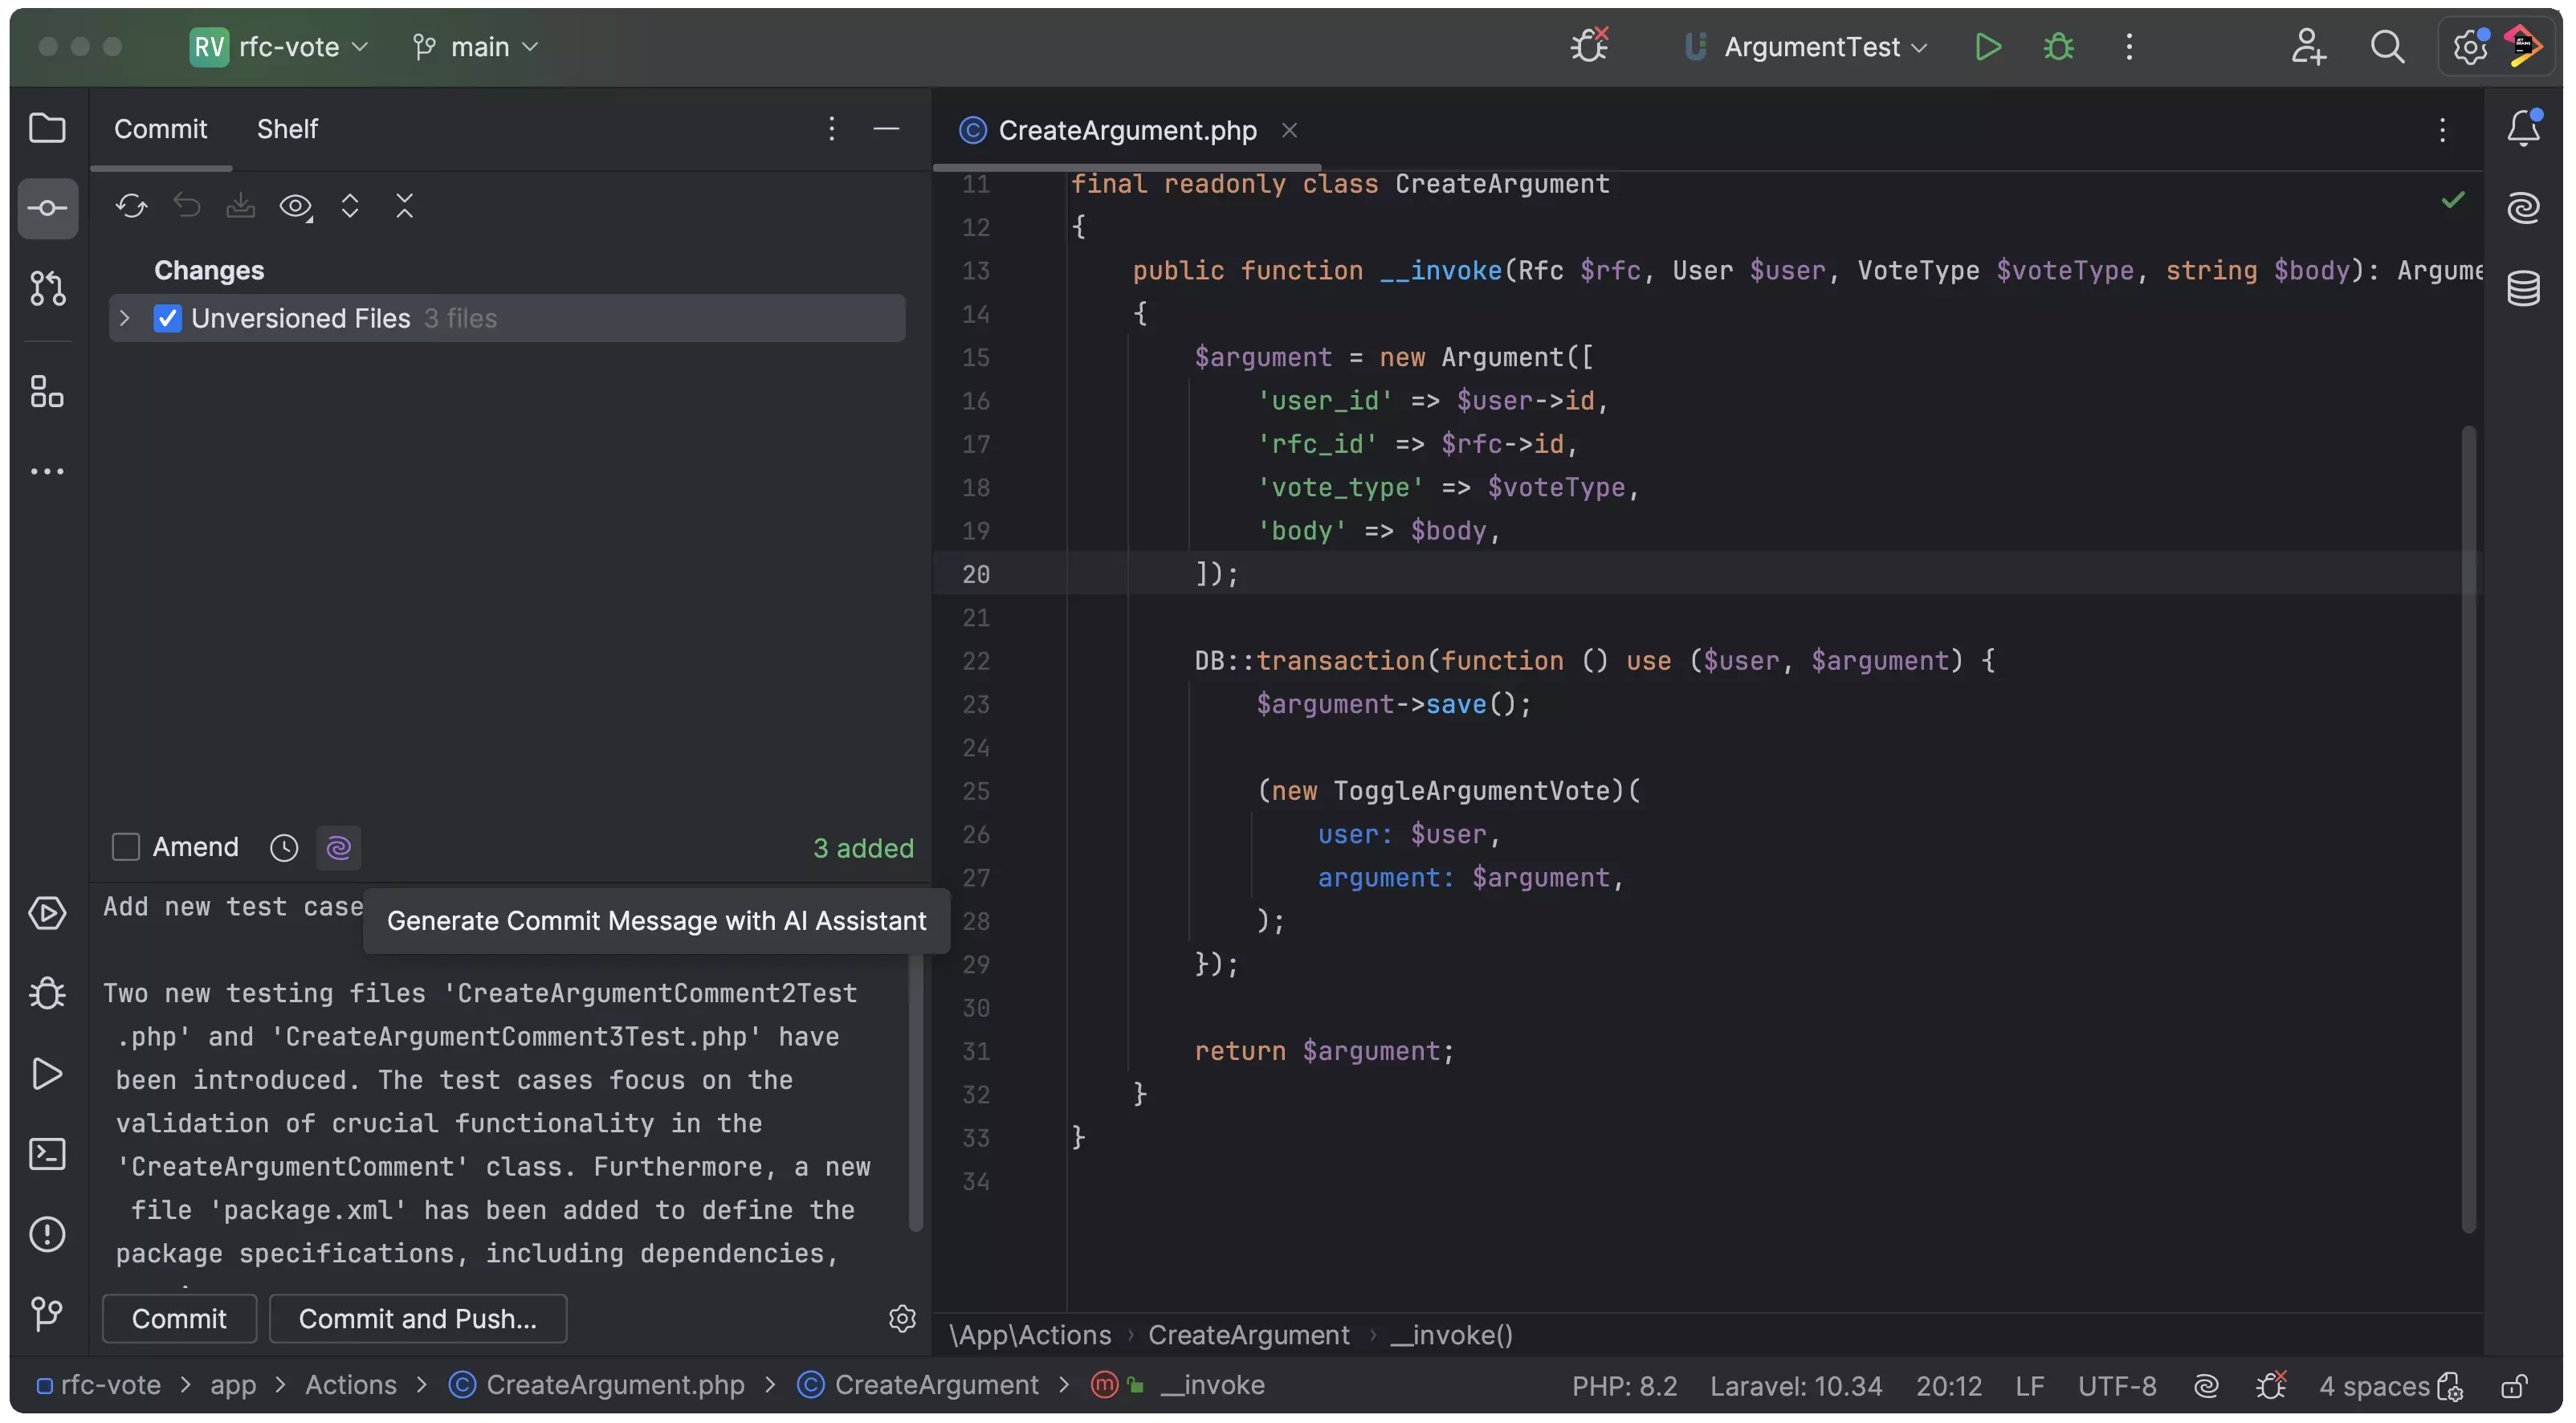Run ArgumentTest with the green run icon
This screenshot has width=2576, height=1423.
click(x=1988, y=46)
